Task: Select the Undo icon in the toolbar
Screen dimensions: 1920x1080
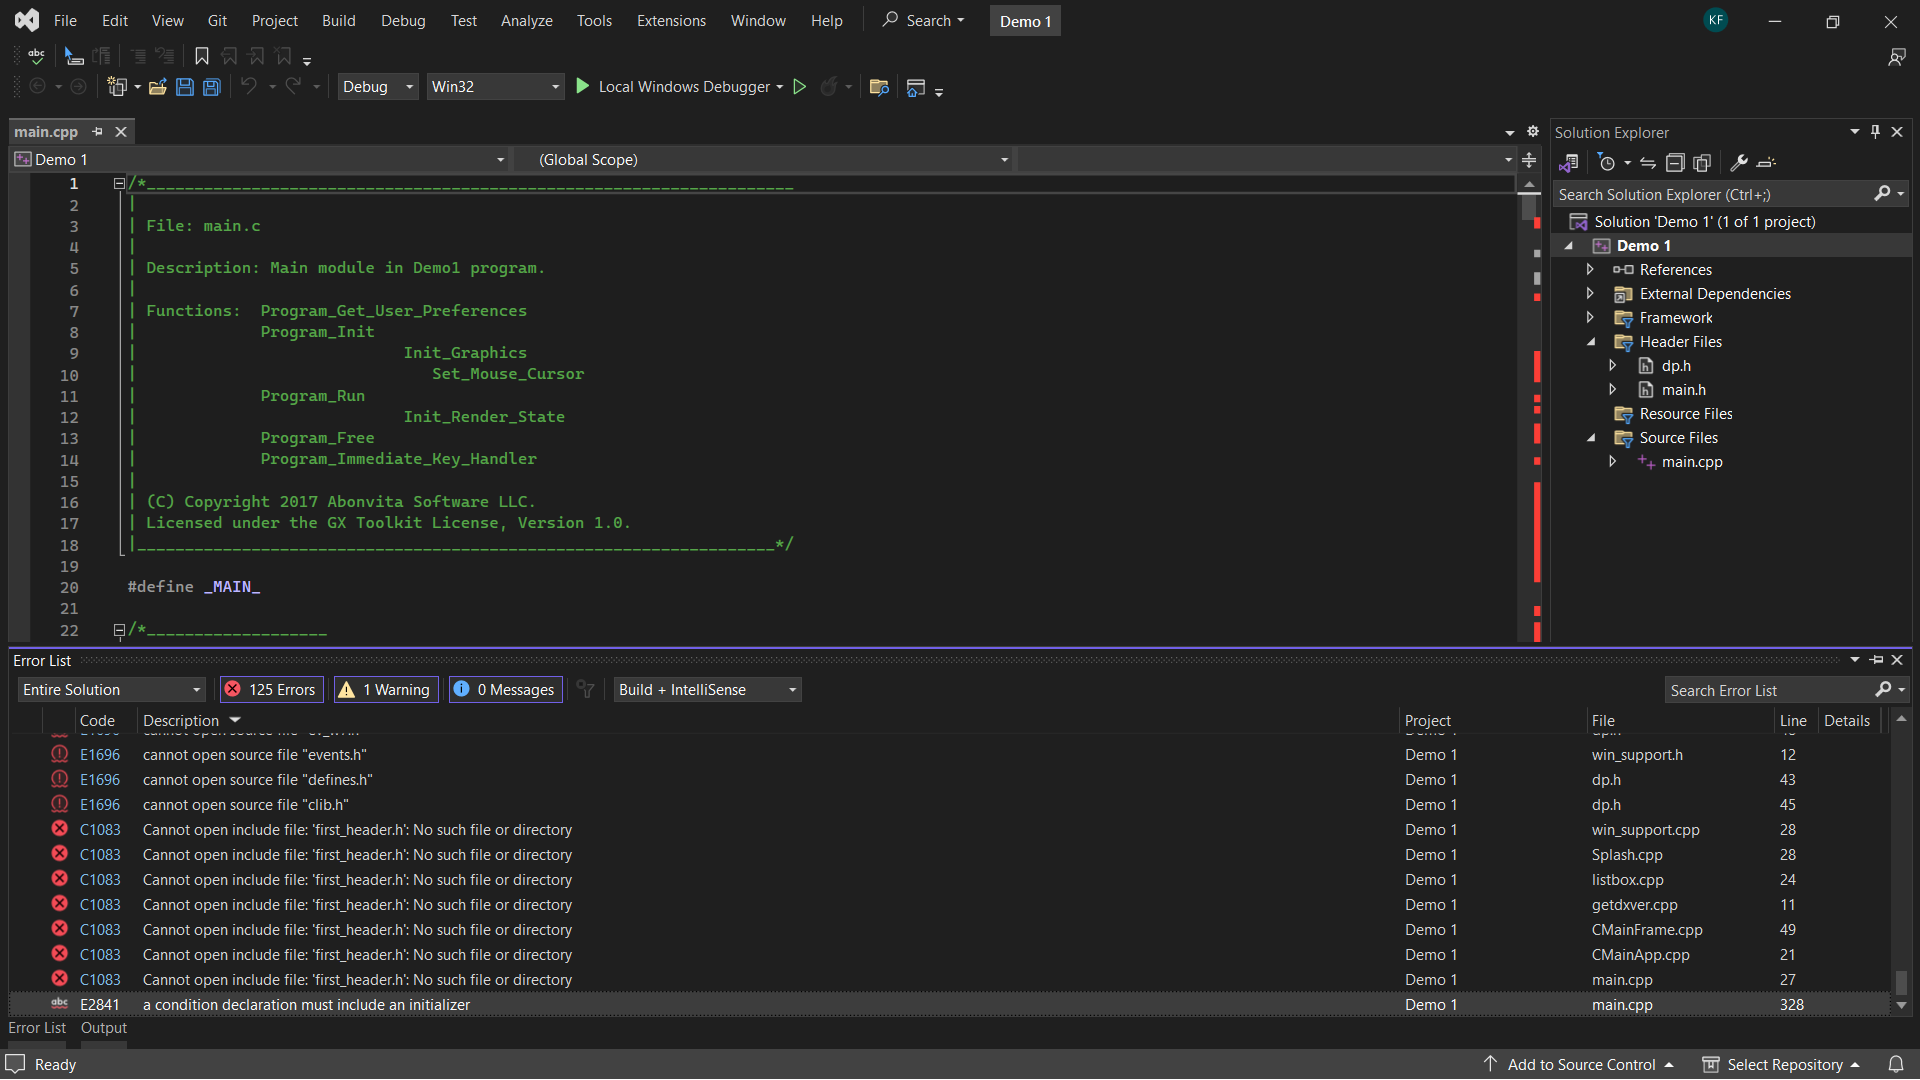Action: (x=250, y=87)
